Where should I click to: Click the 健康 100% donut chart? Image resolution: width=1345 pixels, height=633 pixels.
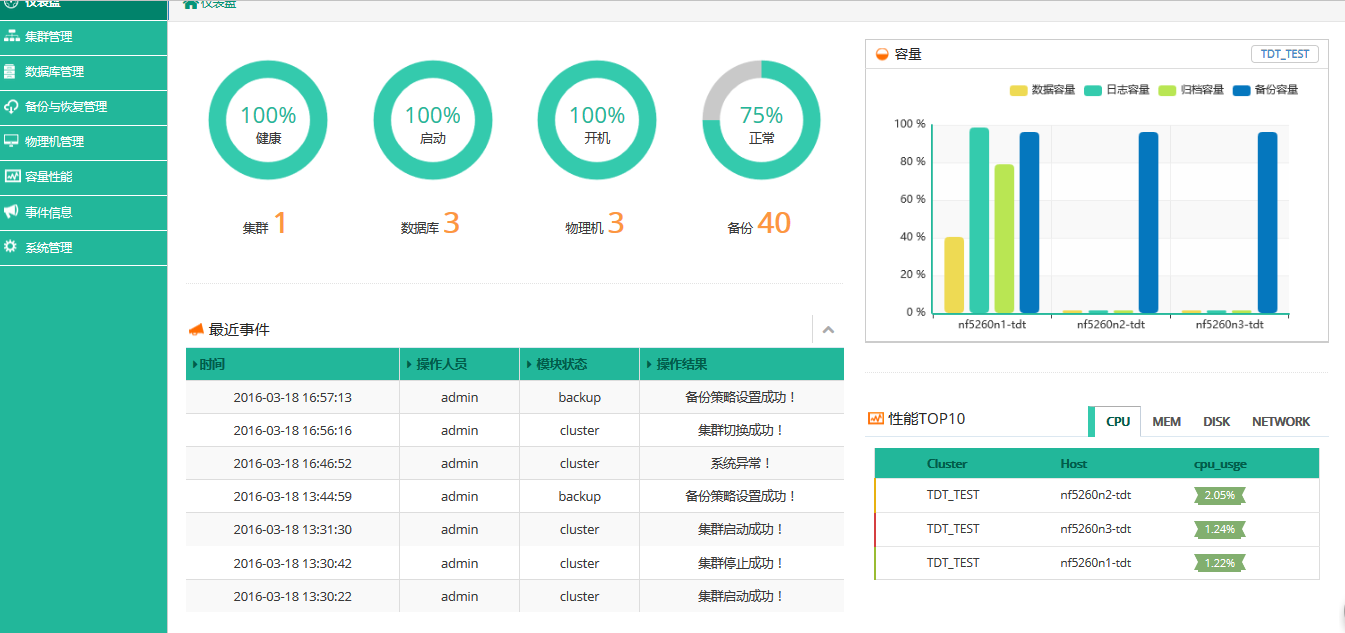click(268, 120)
